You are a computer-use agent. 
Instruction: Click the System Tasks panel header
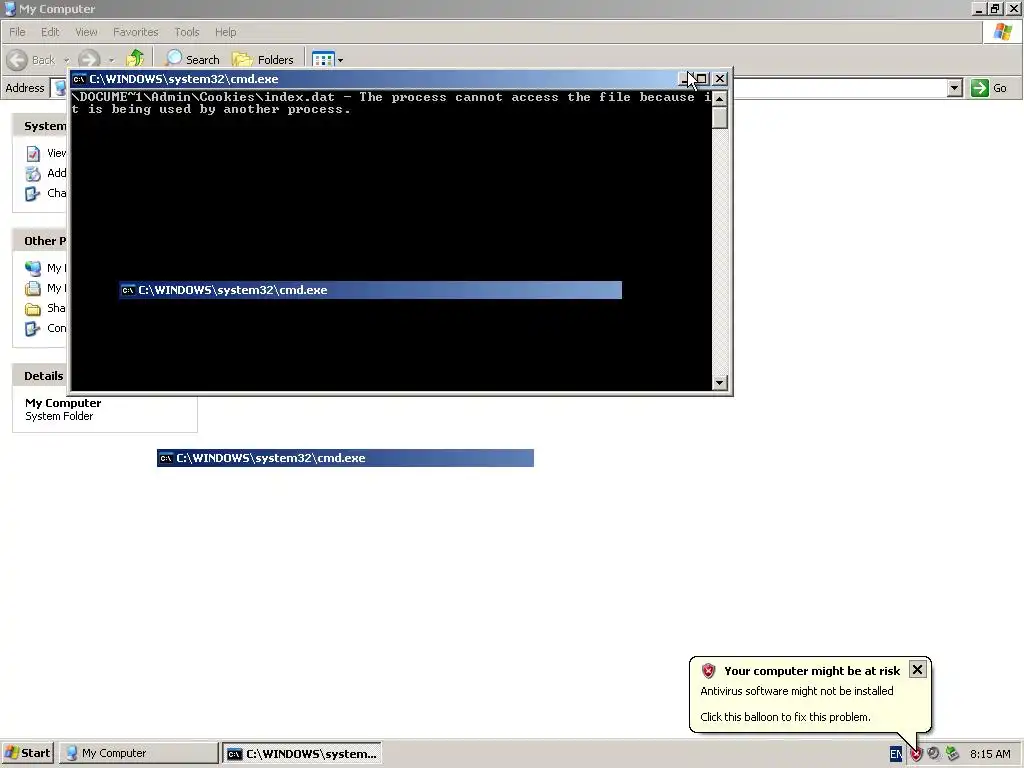(x=41, y=126)
